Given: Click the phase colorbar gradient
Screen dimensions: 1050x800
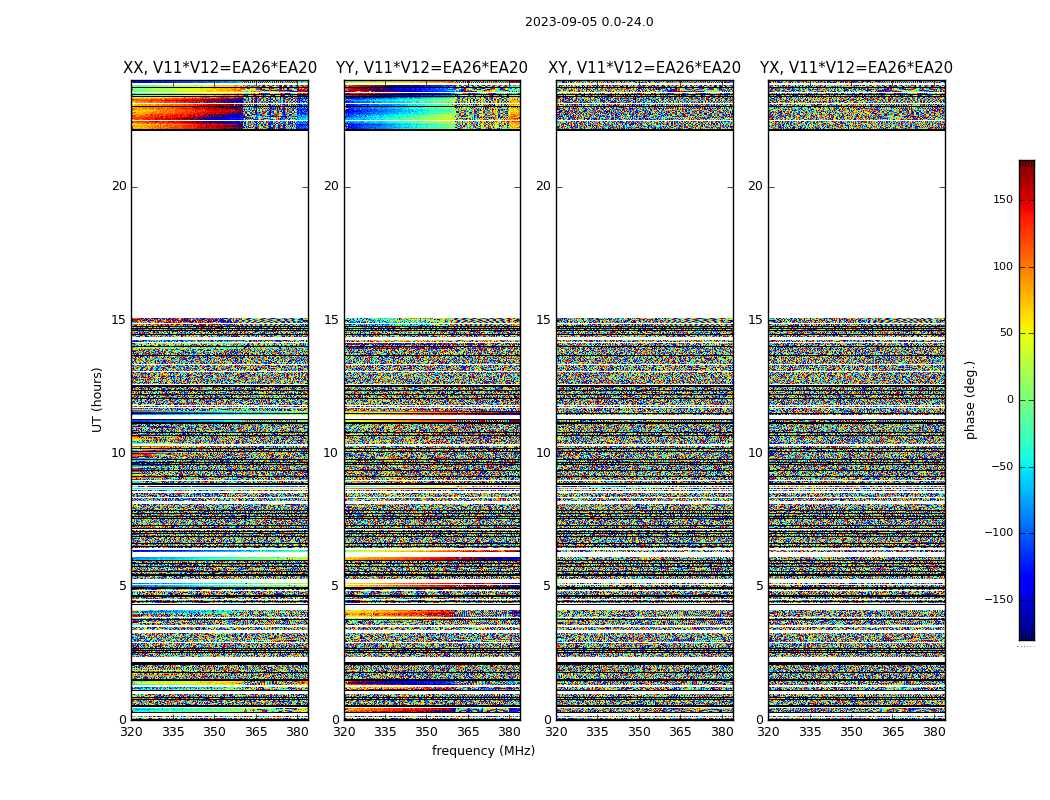Looking at the screenshot, I should click(1027, 400).
